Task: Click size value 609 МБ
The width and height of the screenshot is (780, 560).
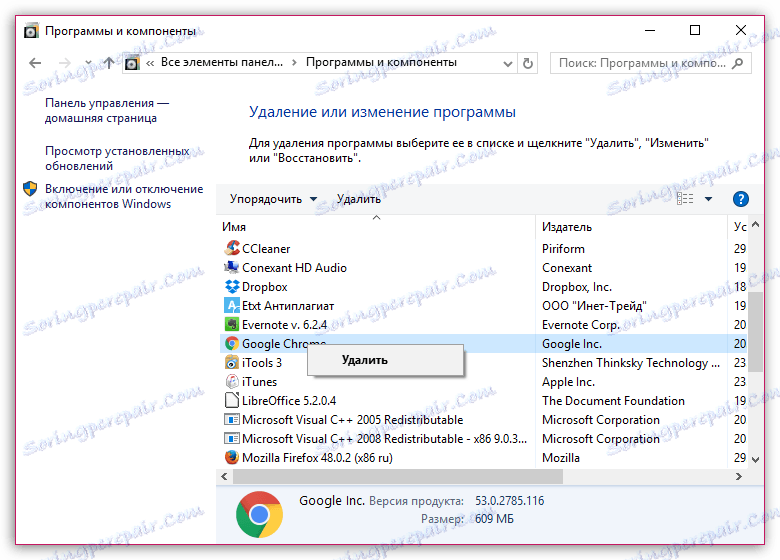Action: click(x=494, y=519)
